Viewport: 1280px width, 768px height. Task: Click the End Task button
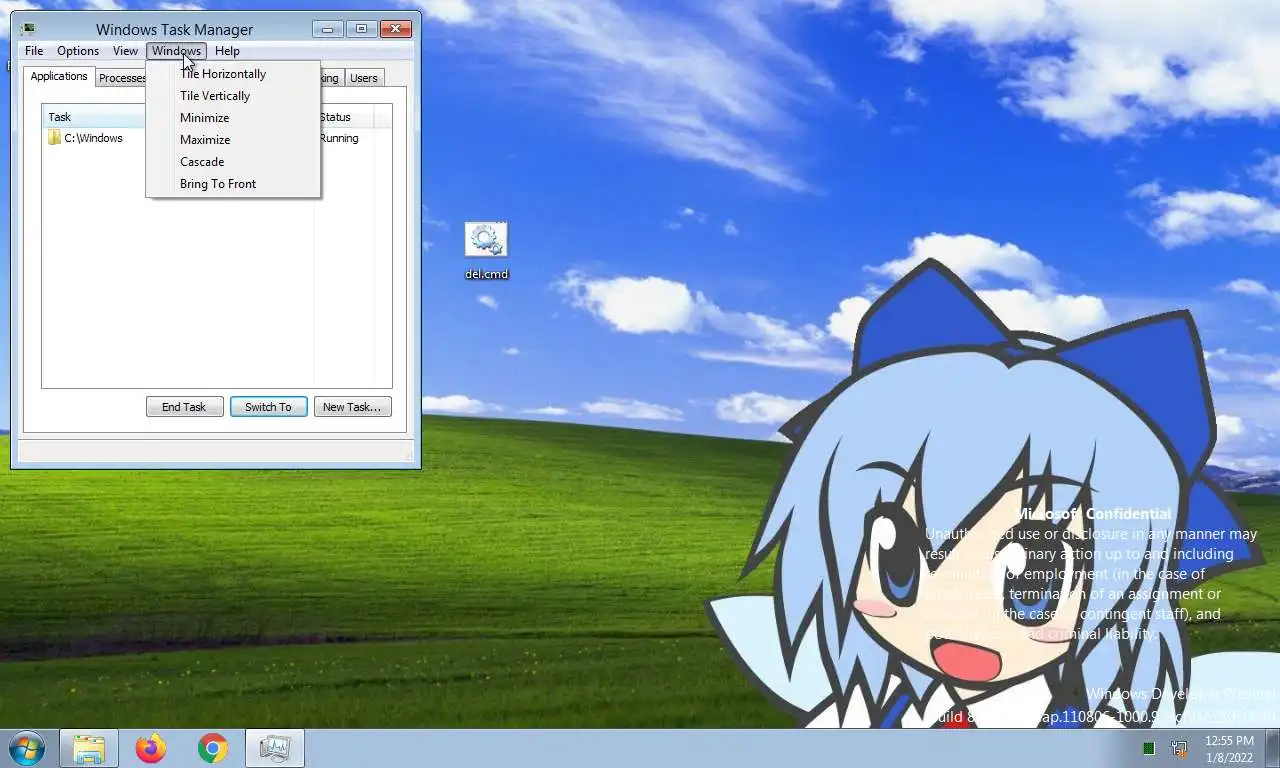(184, 407)
